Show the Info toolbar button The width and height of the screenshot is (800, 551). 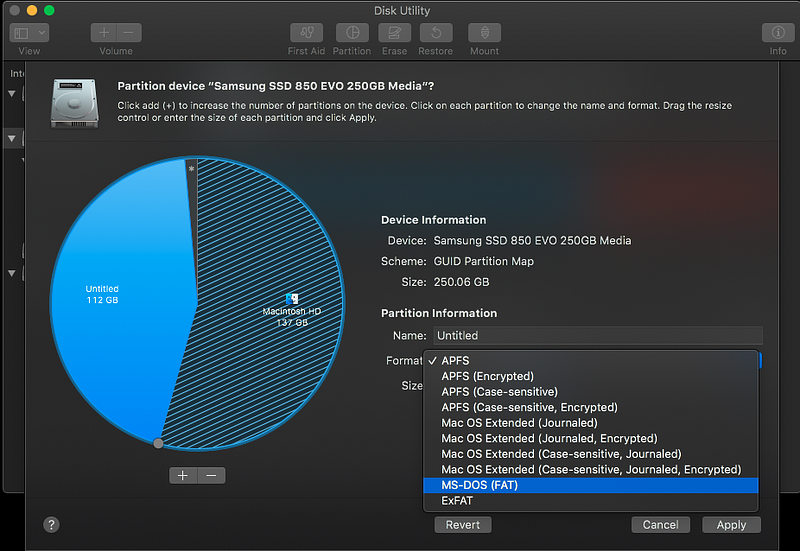tap(778, 33)
